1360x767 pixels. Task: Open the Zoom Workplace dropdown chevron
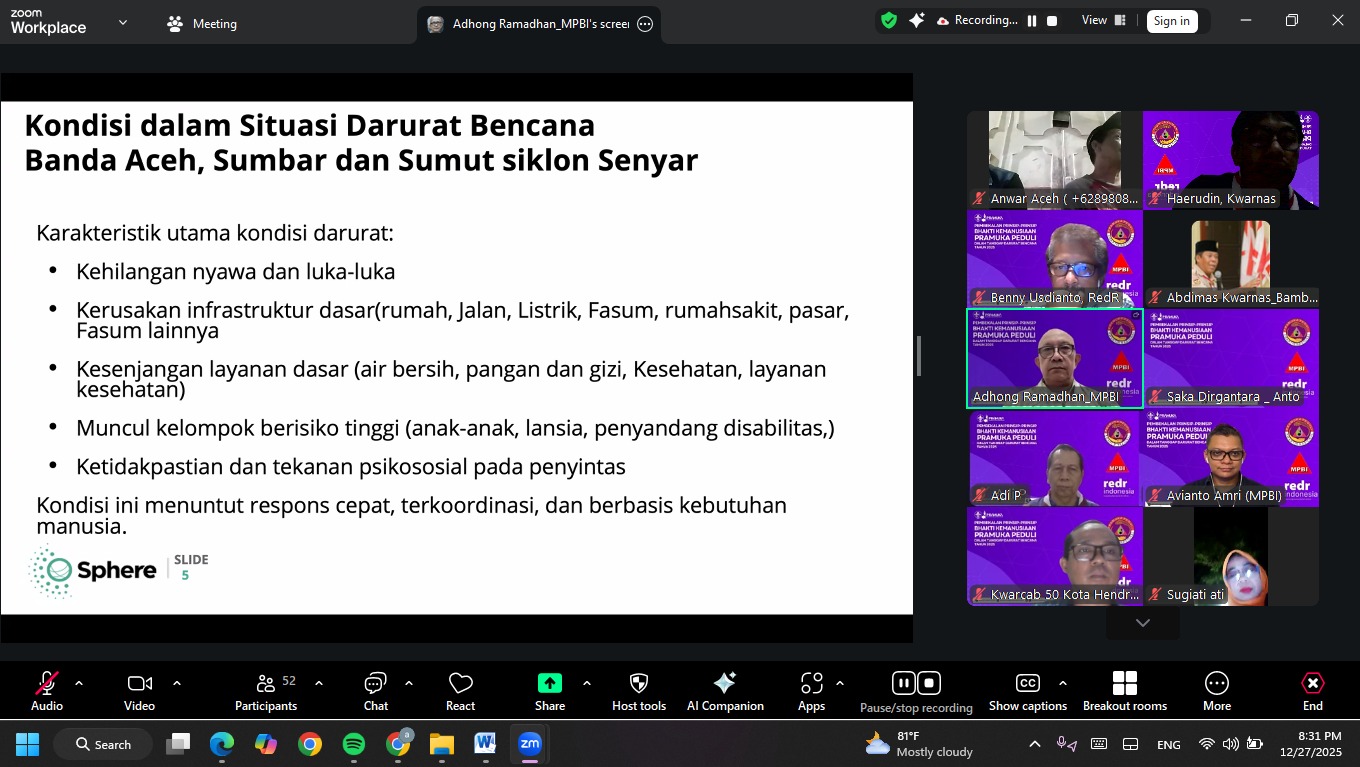coord(123,22)
